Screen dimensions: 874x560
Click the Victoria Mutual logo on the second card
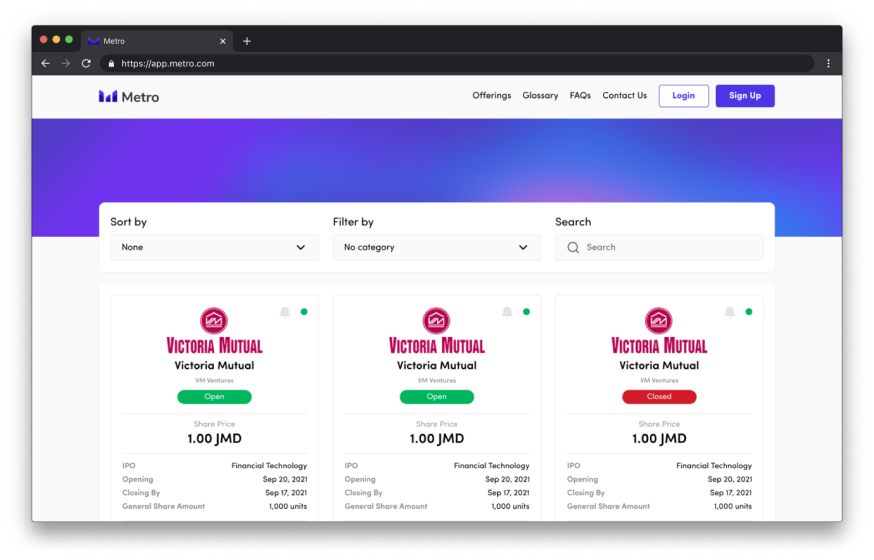coord(436,331)
